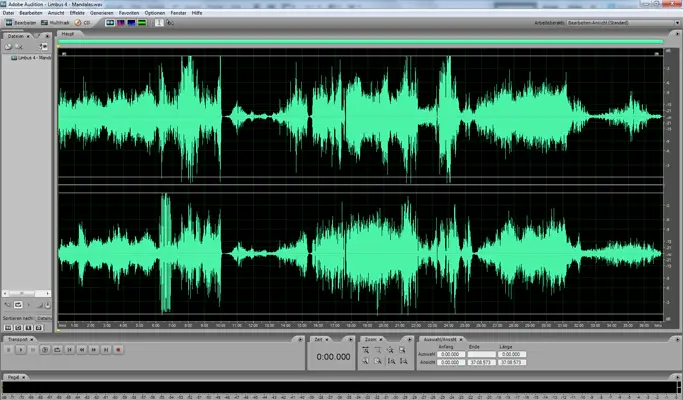This screenshot has width=683, height=400.
Task: Click the fast forward transport button
Action: coord(93,349)
